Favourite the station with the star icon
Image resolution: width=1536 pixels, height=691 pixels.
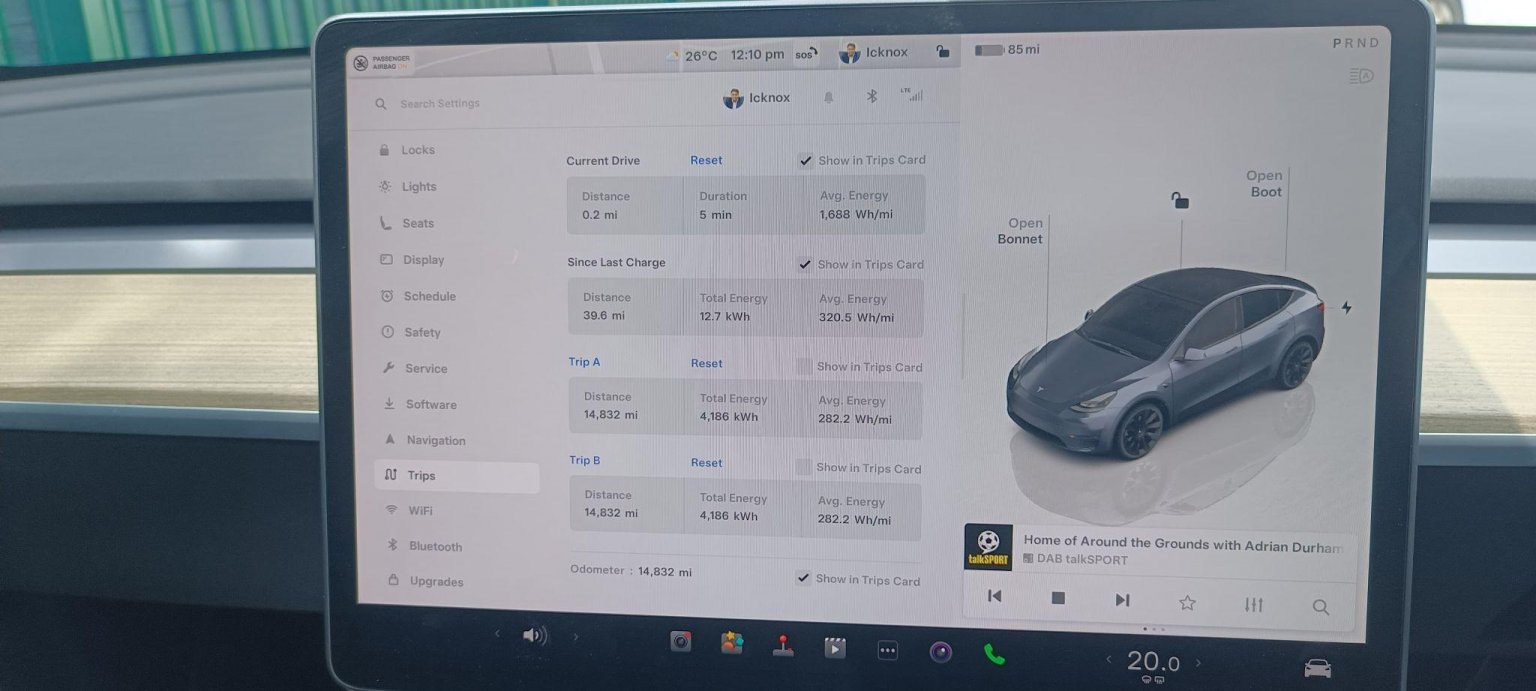coord(1187,602)
